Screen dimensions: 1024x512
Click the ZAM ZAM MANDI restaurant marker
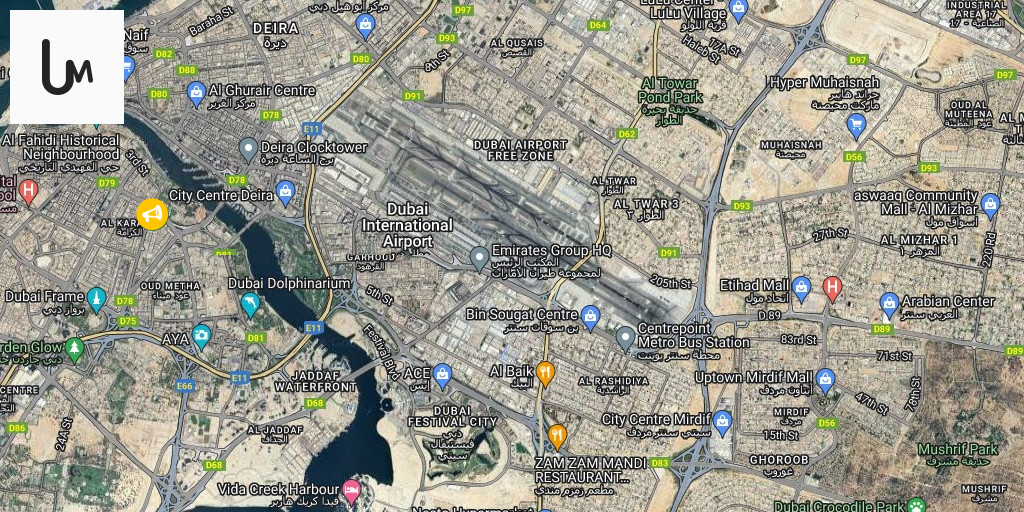pos(557,437)
